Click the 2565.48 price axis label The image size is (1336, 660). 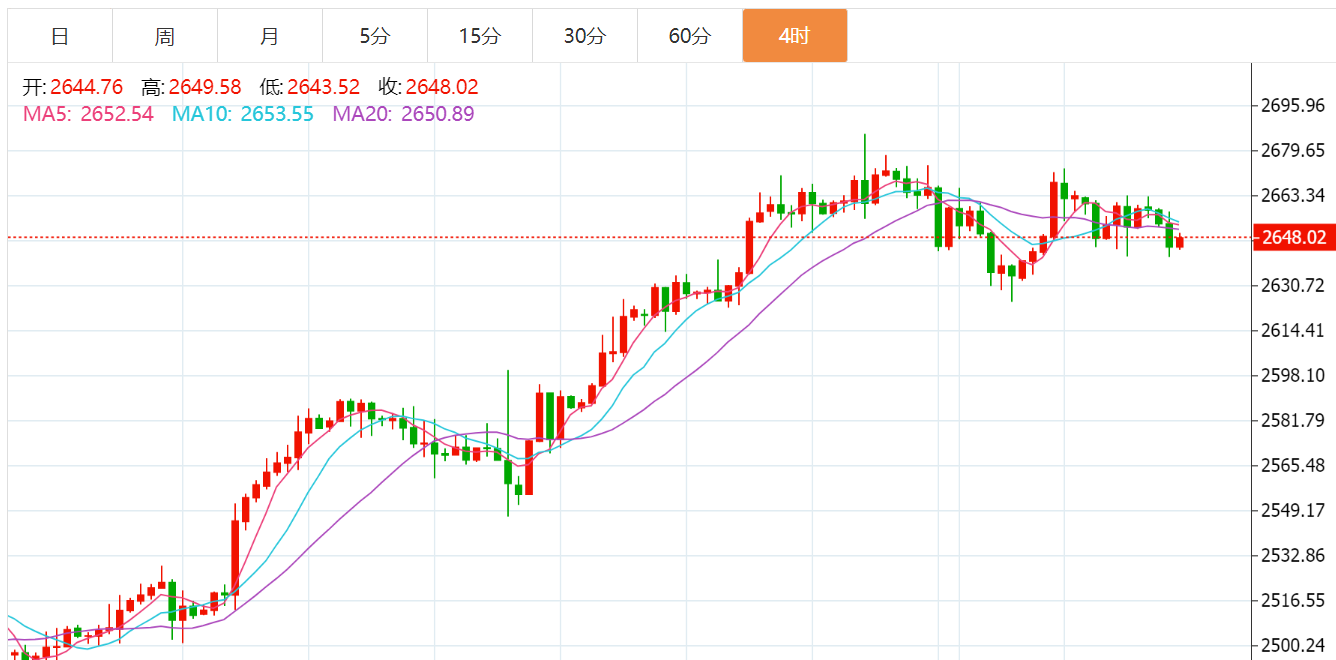pos(1294,465)
